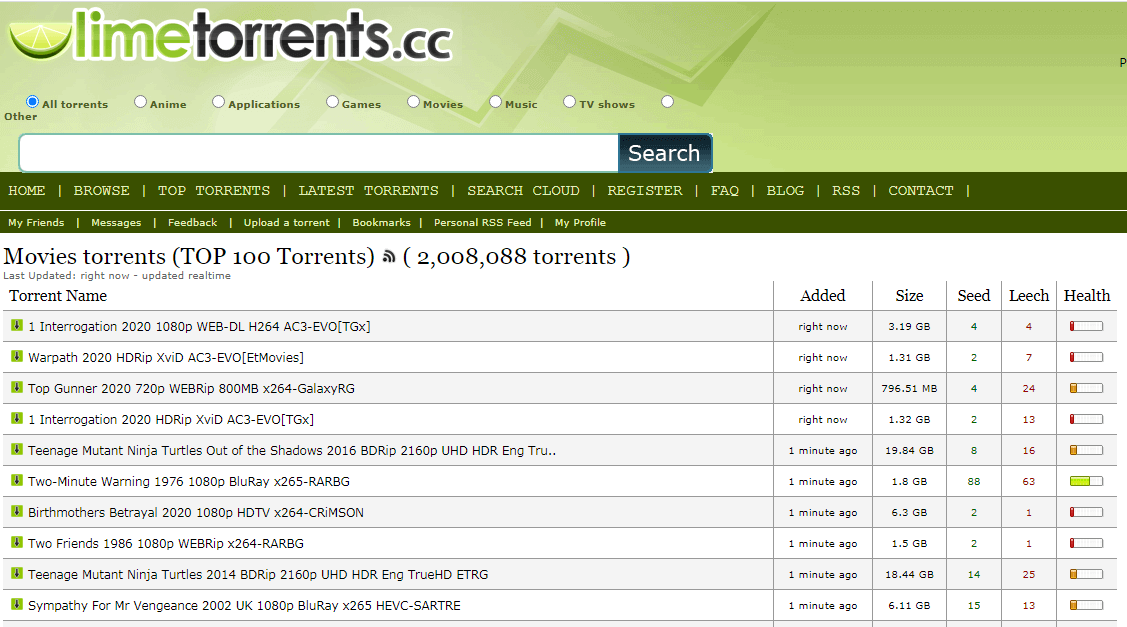Download icon for Teenage Mutant Ninja Turtles 2014

pos(17,573)
